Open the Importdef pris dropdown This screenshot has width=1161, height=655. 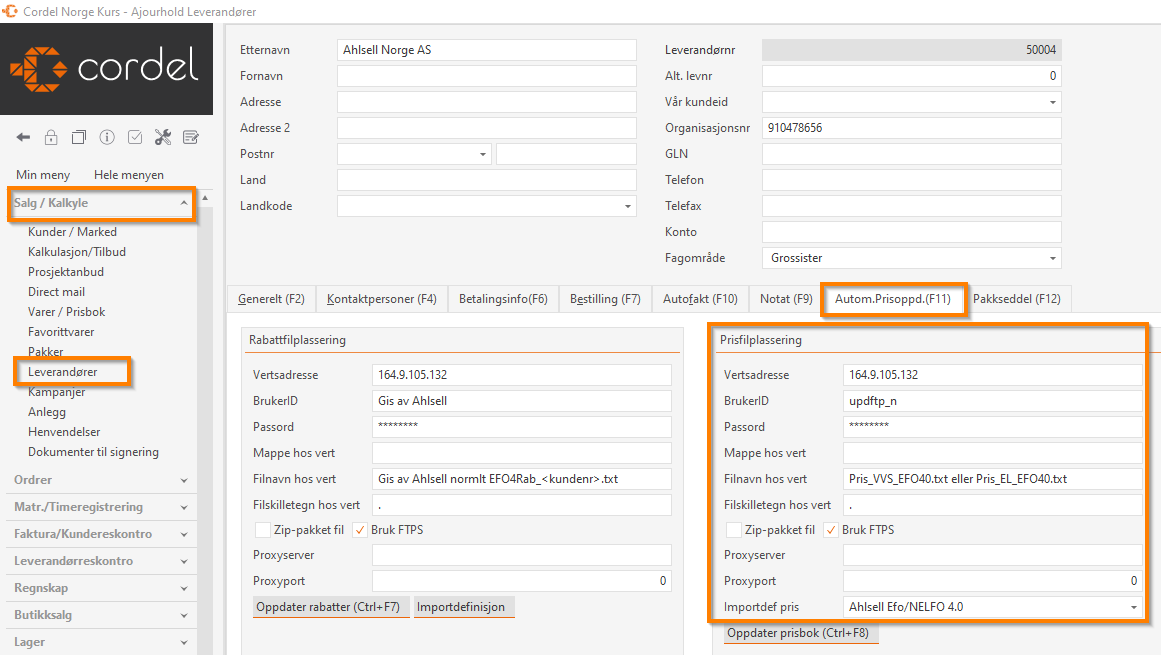(1134, 607)
